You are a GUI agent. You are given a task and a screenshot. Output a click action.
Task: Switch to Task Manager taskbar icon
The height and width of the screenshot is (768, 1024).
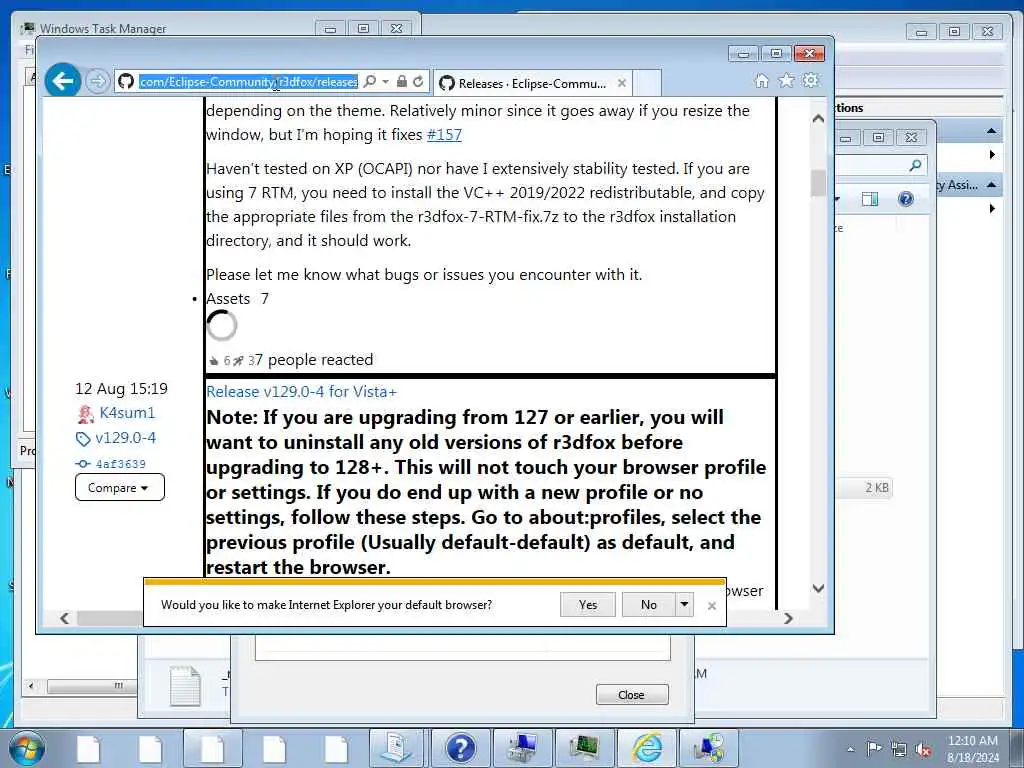[x=584, y=748]
